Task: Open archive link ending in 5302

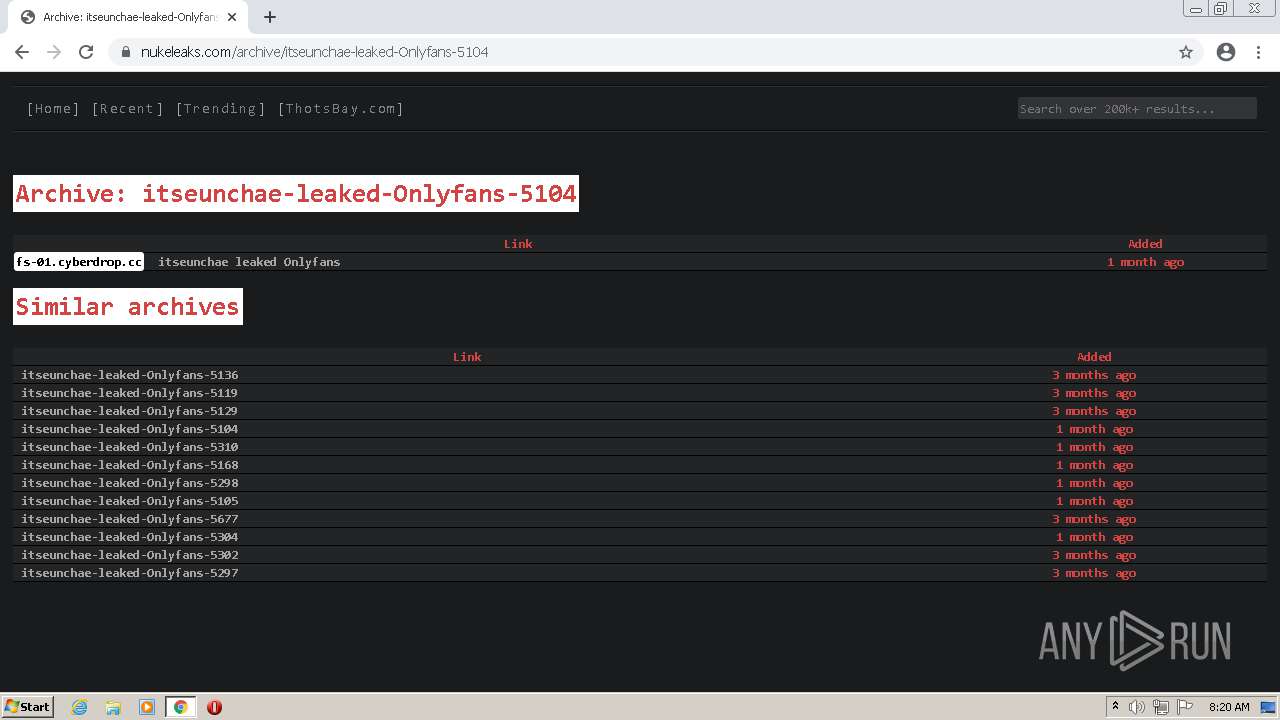Action: point(130,555)
